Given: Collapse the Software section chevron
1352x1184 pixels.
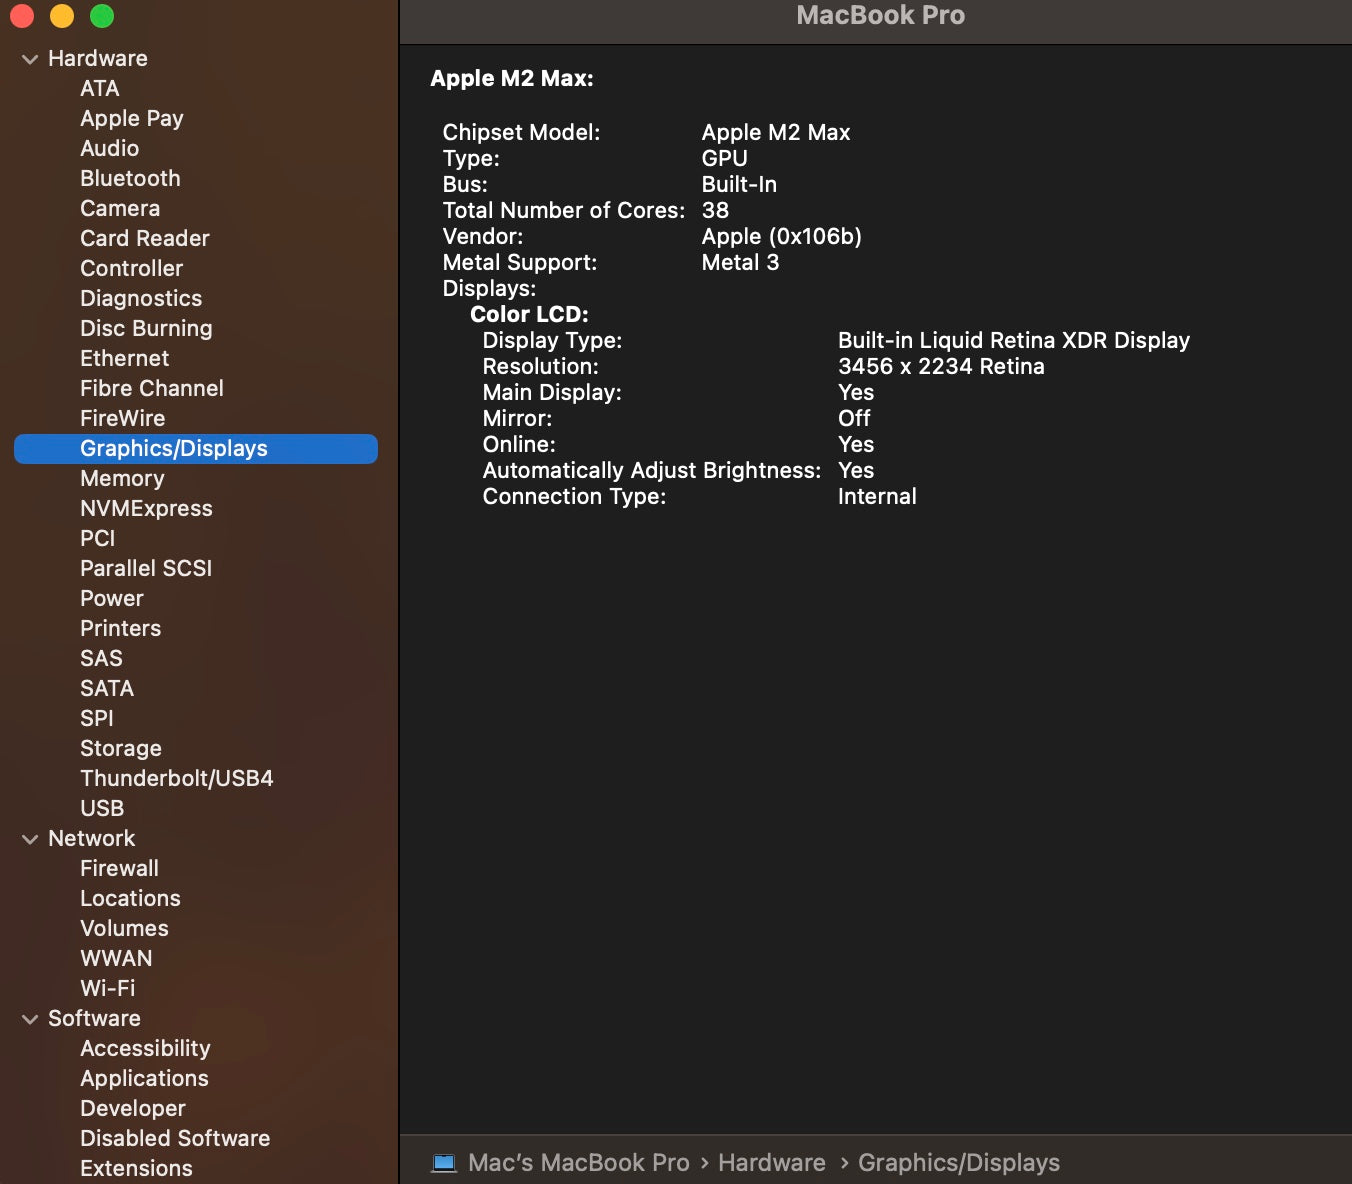Looking at the screenshot, I should coord(30,1019).
